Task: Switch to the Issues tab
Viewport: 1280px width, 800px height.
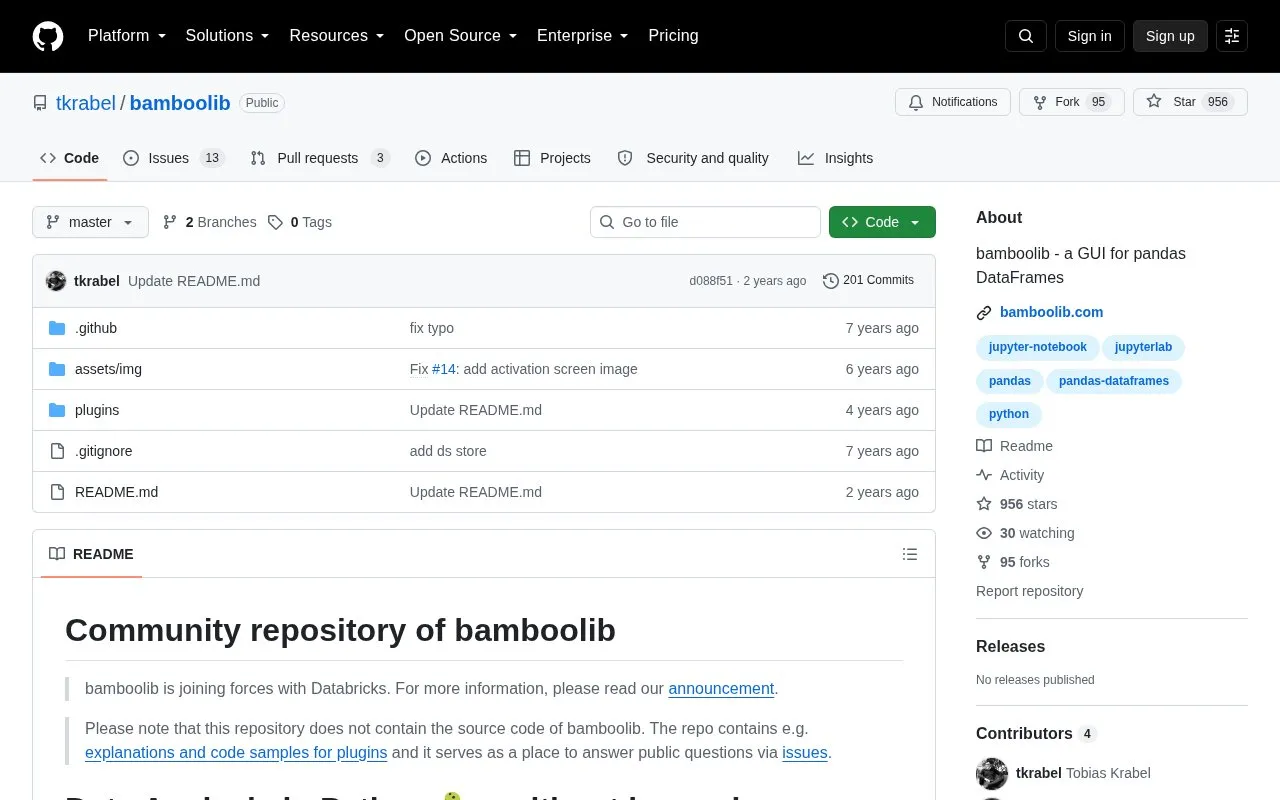Action: (x=174, y=158)
